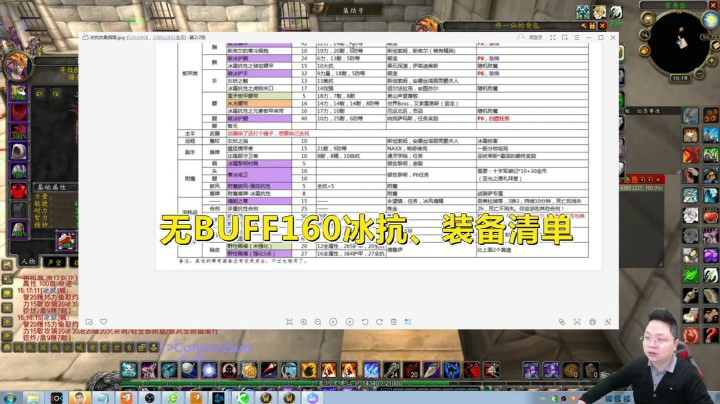The width and height of the screenshot is (720, 404).
Task: Select the head slot on character panel
Action: [19, 93]
